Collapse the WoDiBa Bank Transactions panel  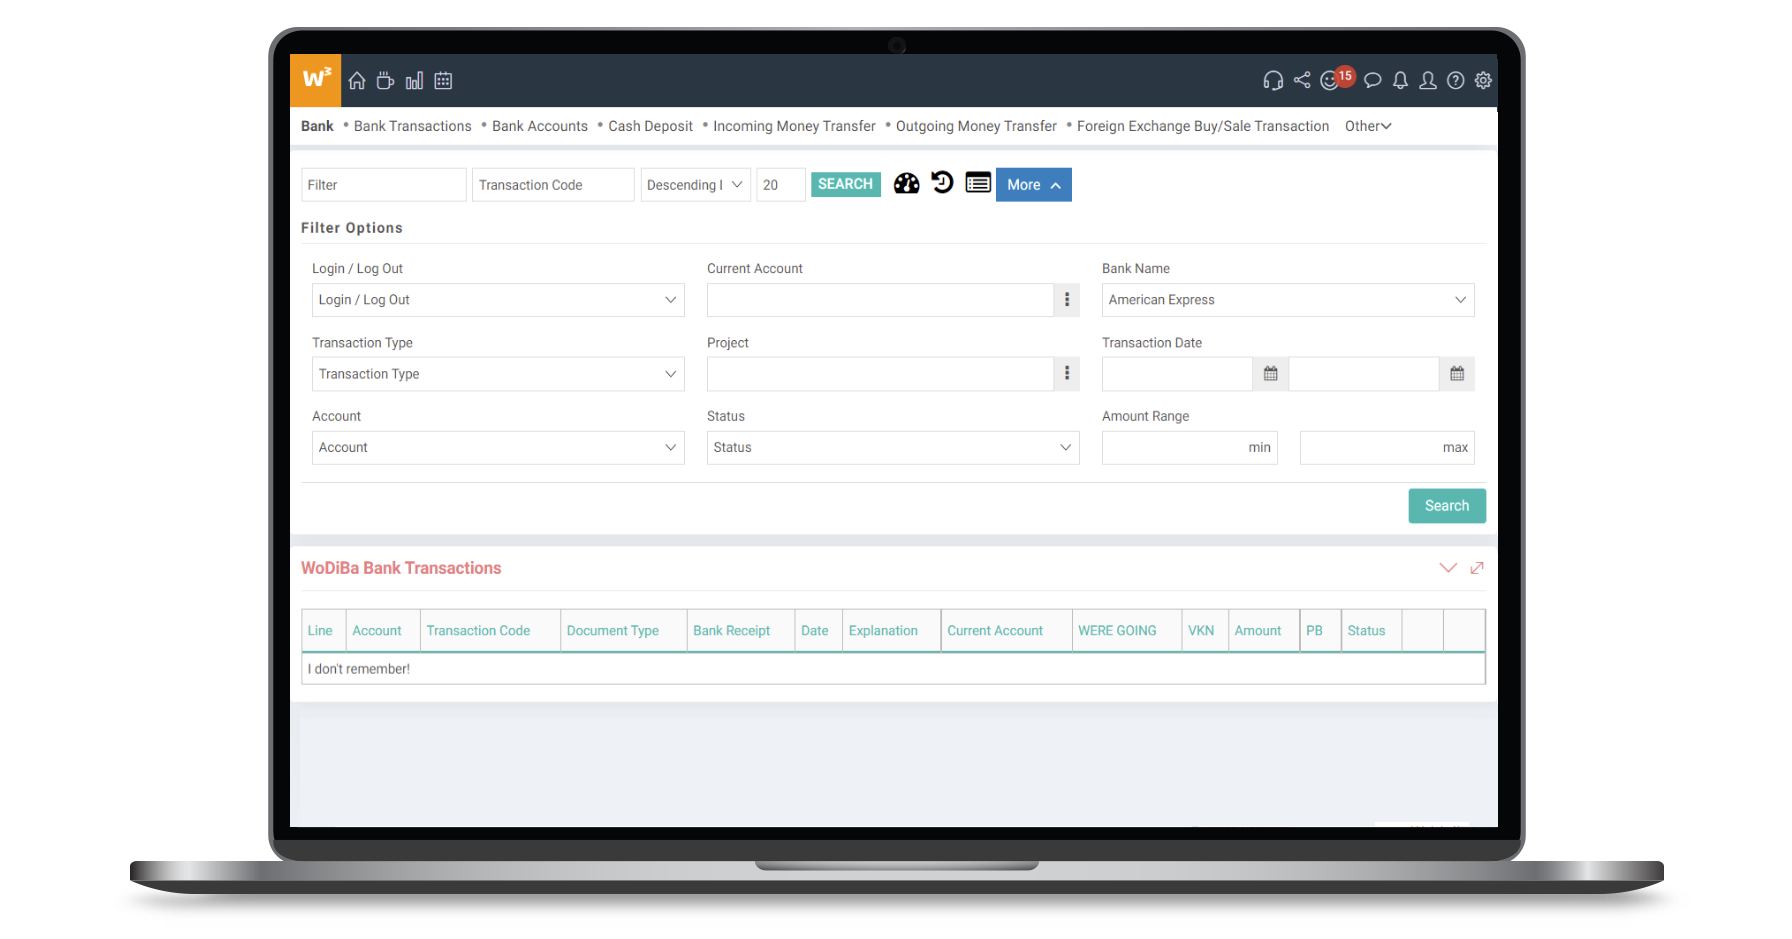[1447, 568]
